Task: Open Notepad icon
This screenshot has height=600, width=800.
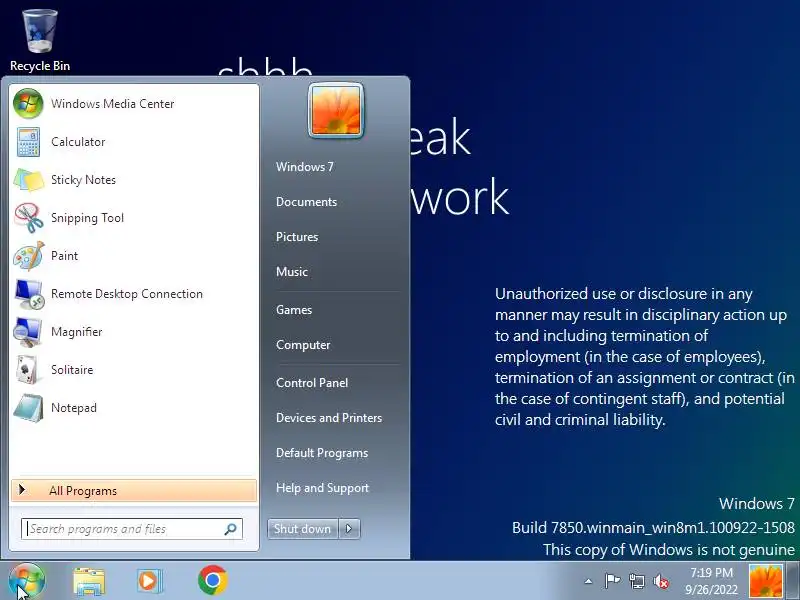Action: 28,408
